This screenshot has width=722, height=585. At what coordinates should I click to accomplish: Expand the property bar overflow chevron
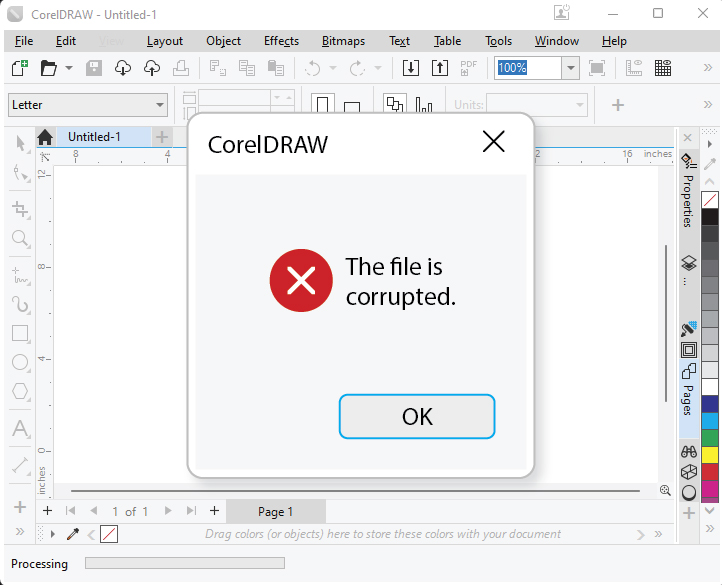[708, 105]
